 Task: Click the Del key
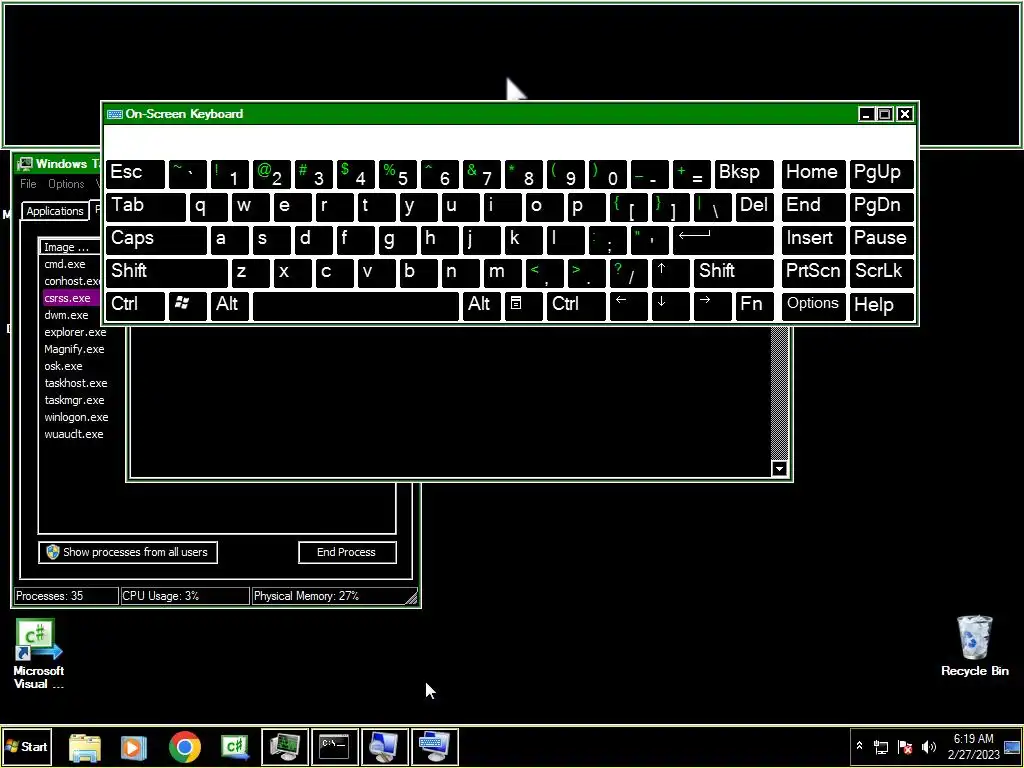coord(754,206)
